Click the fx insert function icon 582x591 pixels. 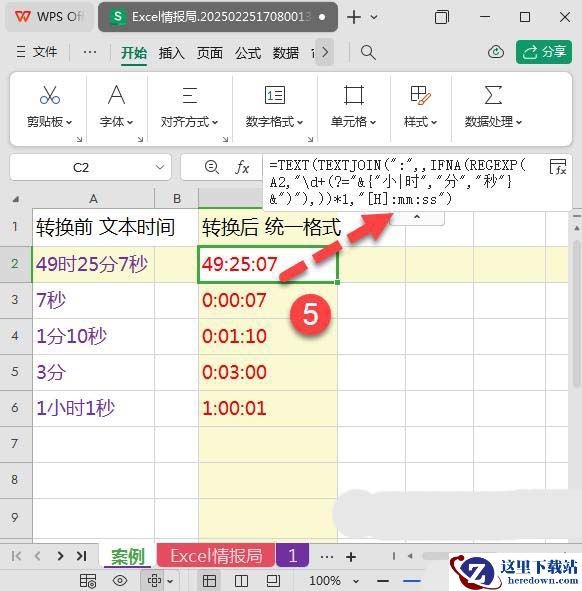[x=242, y=167]
